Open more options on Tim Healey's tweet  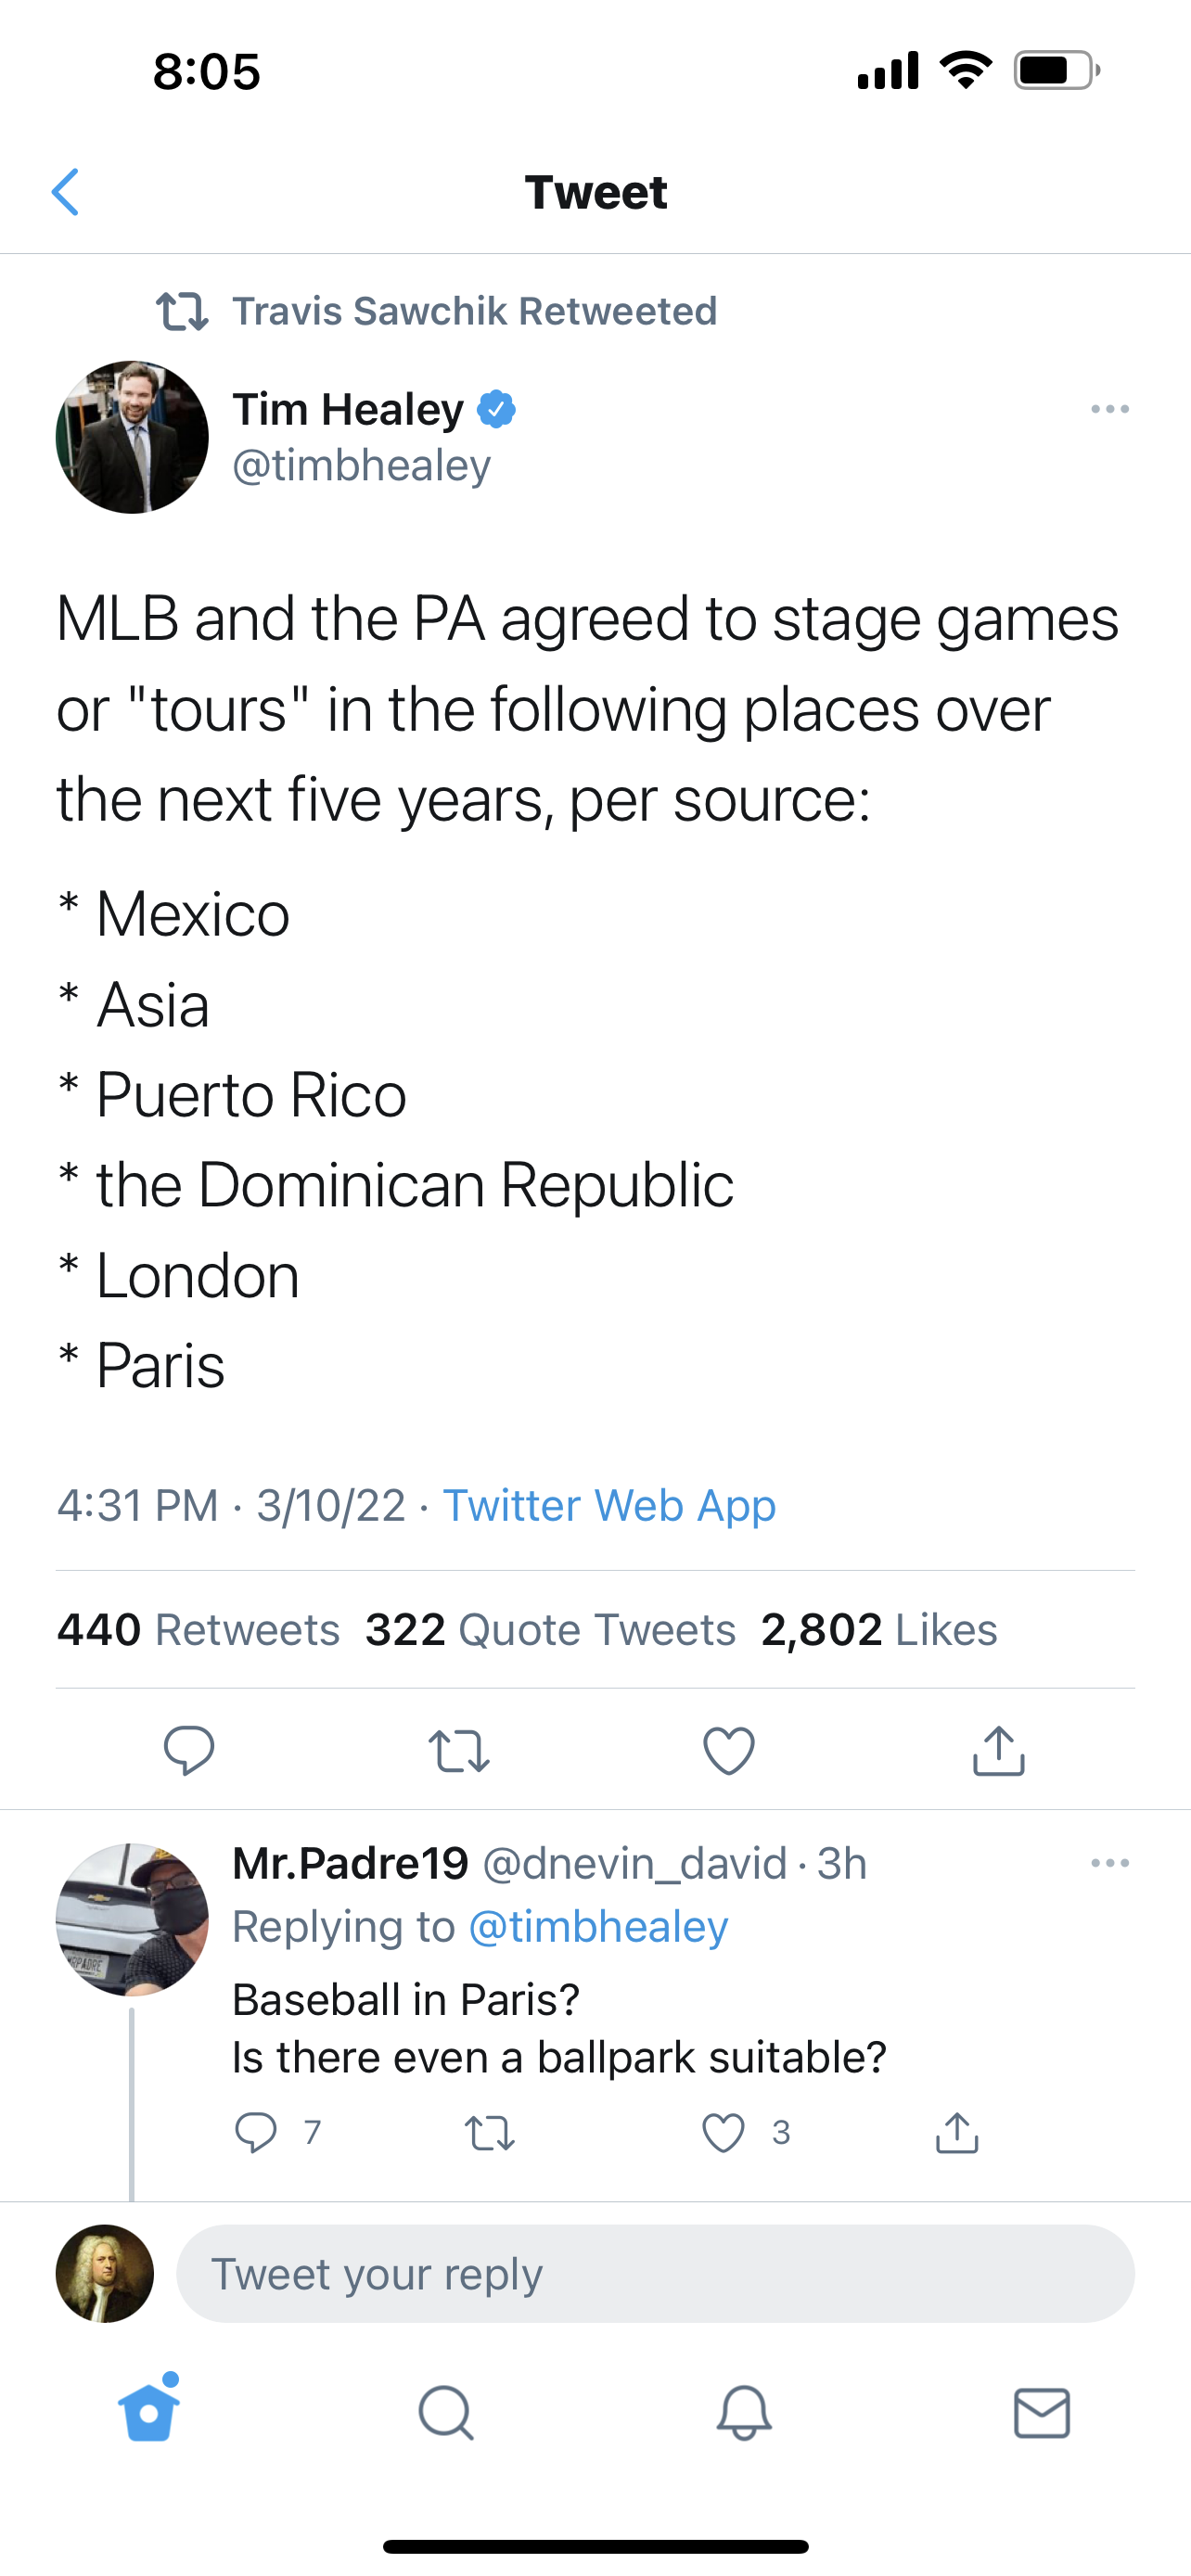coord(1110,409)
